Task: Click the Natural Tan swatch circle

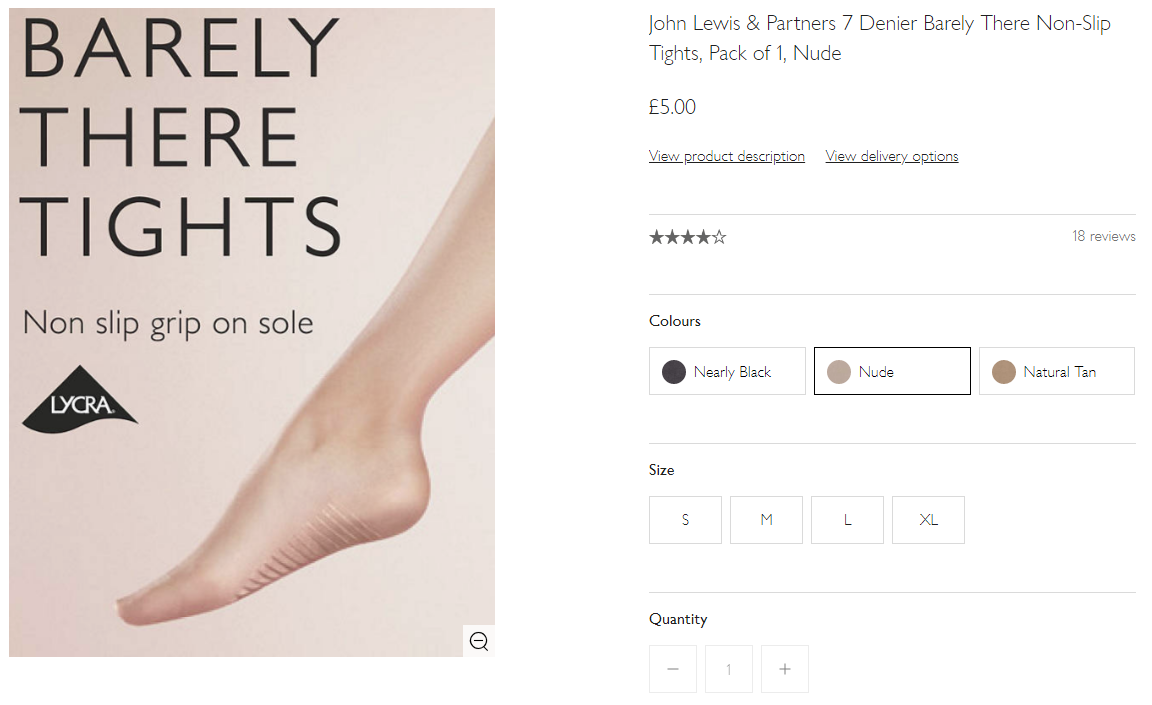Action: (1004, 372)
